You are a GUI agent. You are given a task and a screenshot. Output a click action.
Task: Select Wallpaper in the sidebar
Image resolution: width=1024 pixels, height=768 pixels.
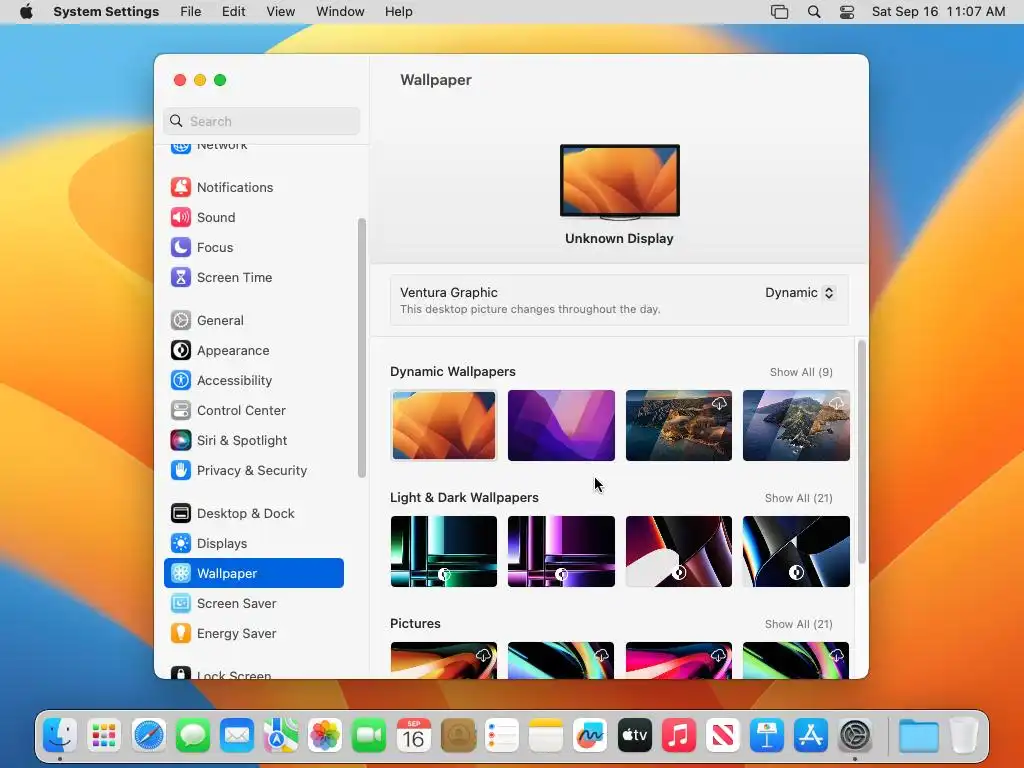click(x=253, y=573)
